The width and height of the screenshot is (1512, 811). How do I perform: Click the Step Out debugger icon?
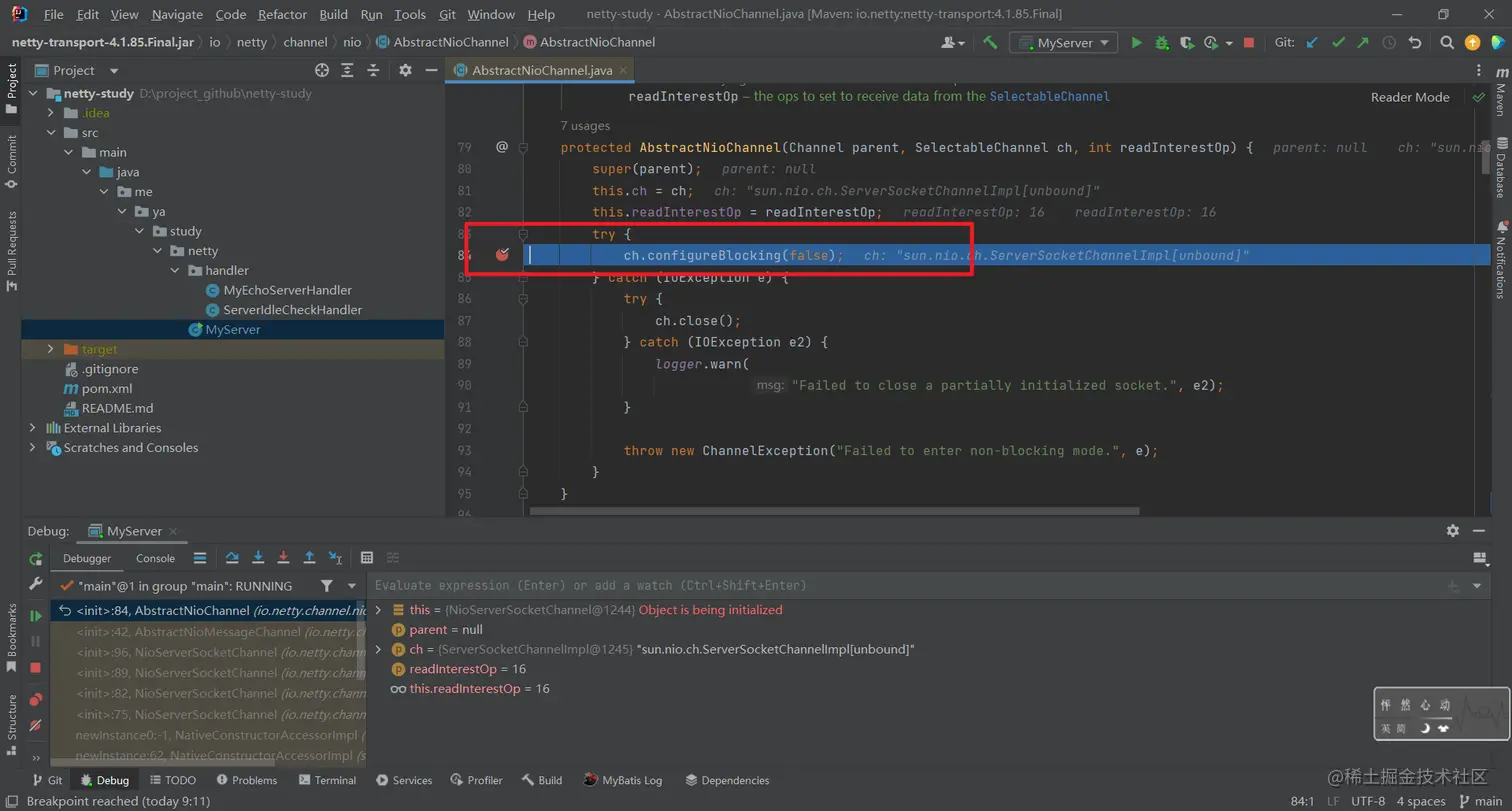[x=309, y=558]
